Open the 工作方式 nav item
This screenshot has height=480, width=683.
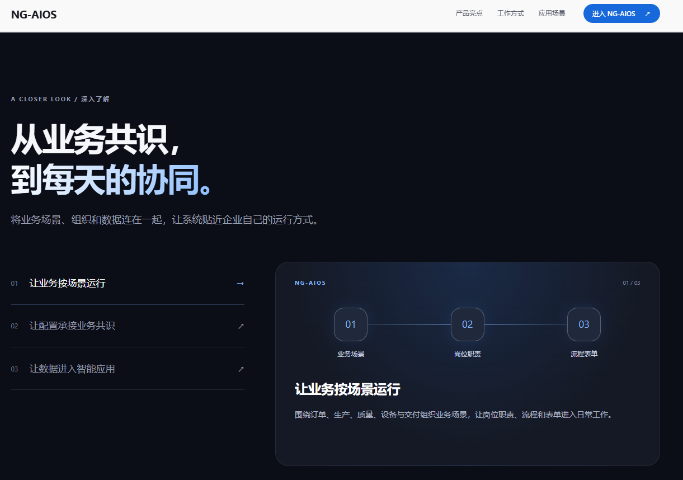point(511,13)
